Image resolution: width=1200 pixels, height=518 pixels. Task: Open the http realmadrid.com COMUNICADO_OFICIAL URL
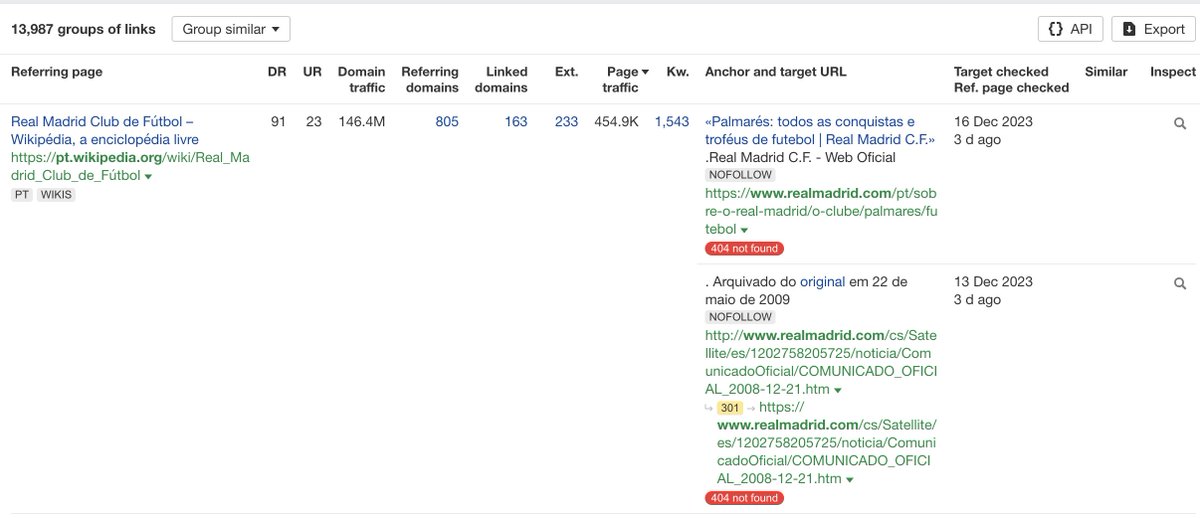pyautogui.click(x=820, y=362)
